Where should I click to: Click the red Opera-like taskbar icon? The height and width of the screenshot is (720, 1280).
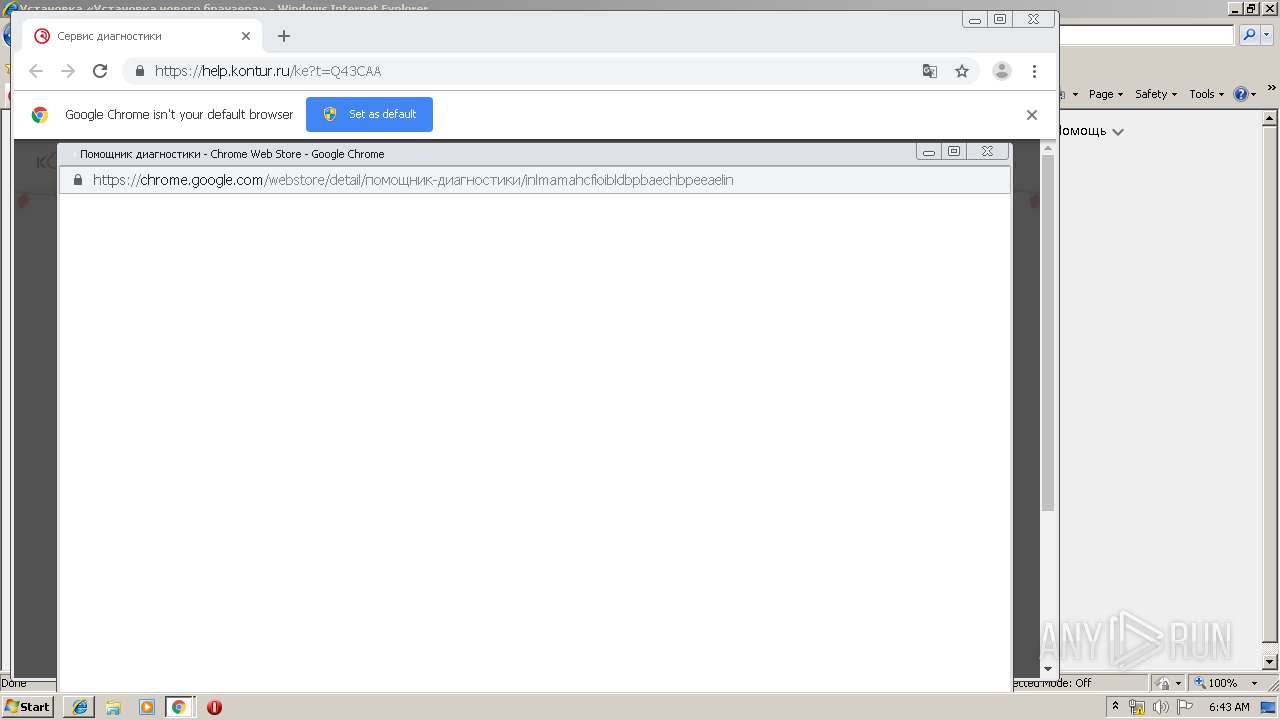click(214, 707)
